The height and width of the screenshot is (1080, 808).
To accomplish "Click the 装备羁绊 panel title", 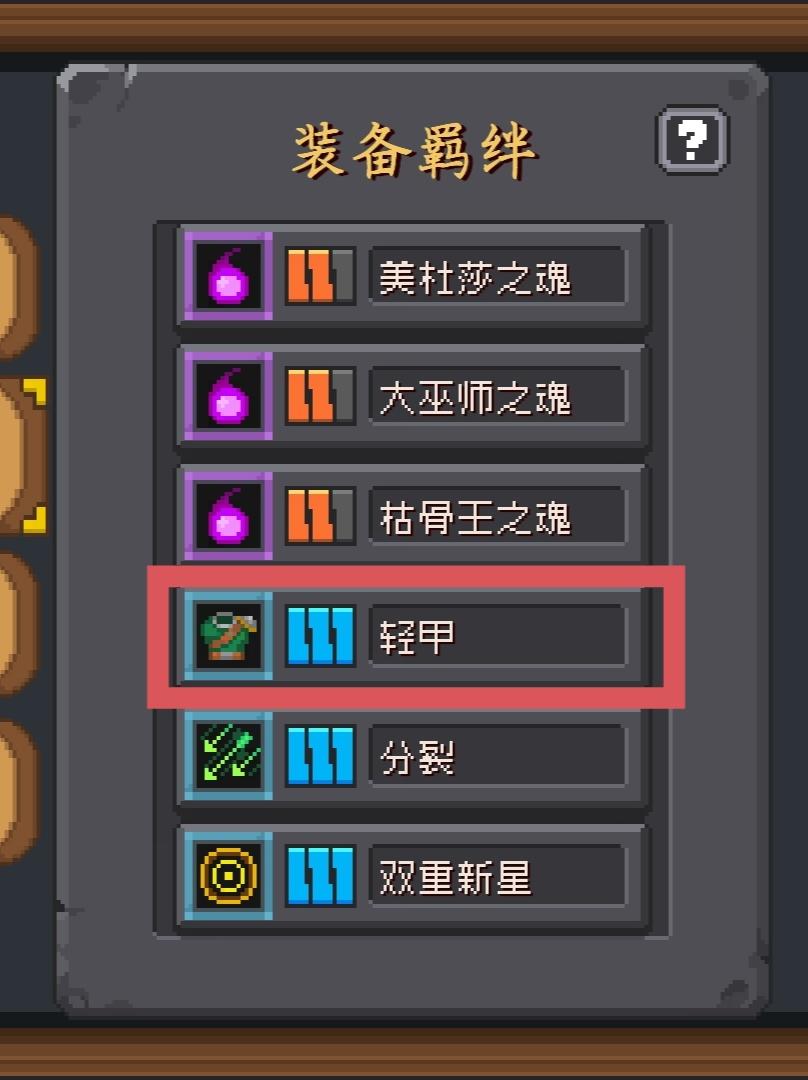I will pyautogui.click(x=415, y=151).
